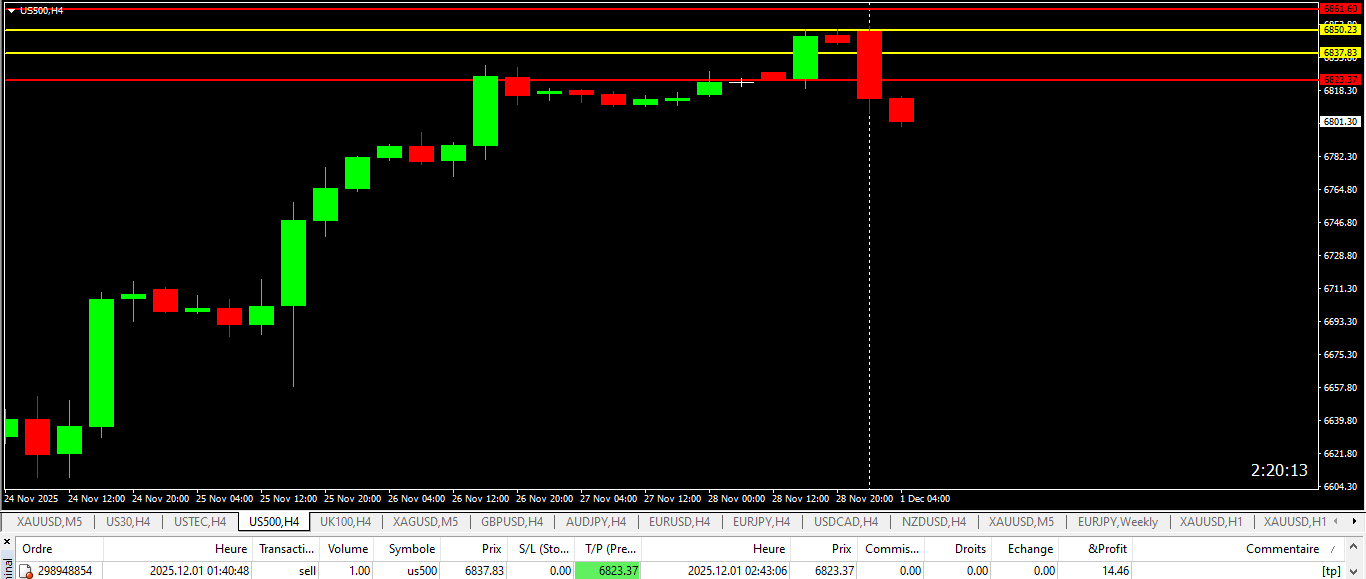The height and width of the screenshot is (579, 1366).
Task: Open the EURJPY,Weekly chart tab
Action: [x=1117, y=522]
